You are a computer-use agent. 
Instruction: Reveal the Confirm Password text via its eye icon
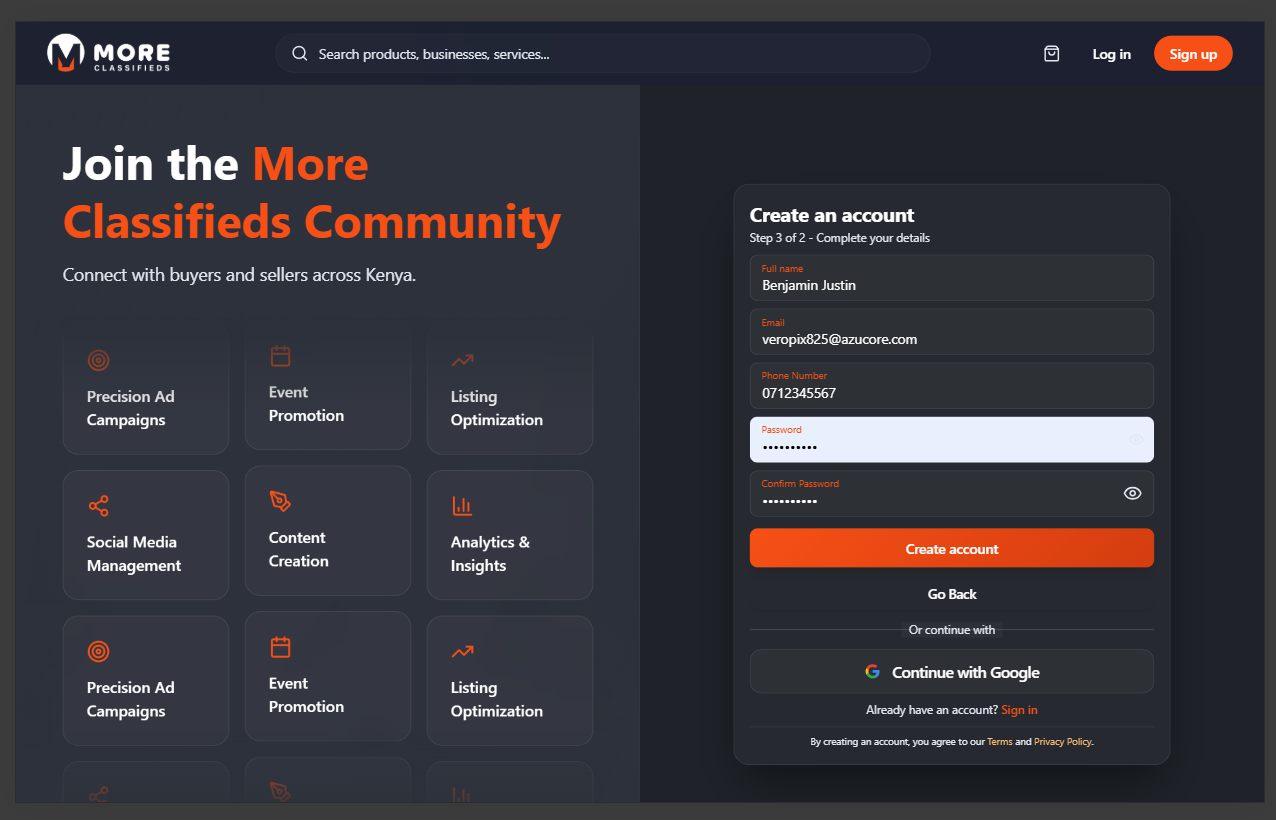click(1133, 493)
